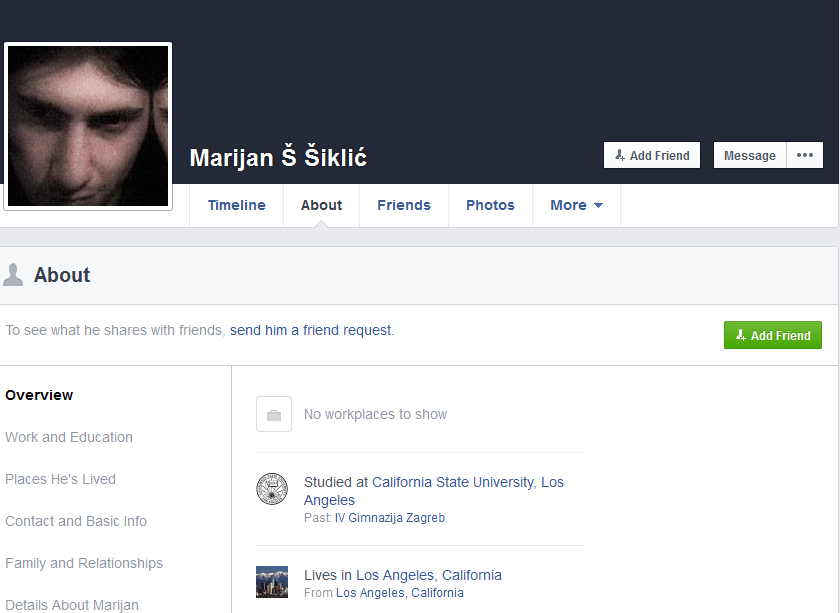Viewport: 840px width, 613px height.
Task: Click the Los Angeles city photo icon
Action: [x=272, y=582]
